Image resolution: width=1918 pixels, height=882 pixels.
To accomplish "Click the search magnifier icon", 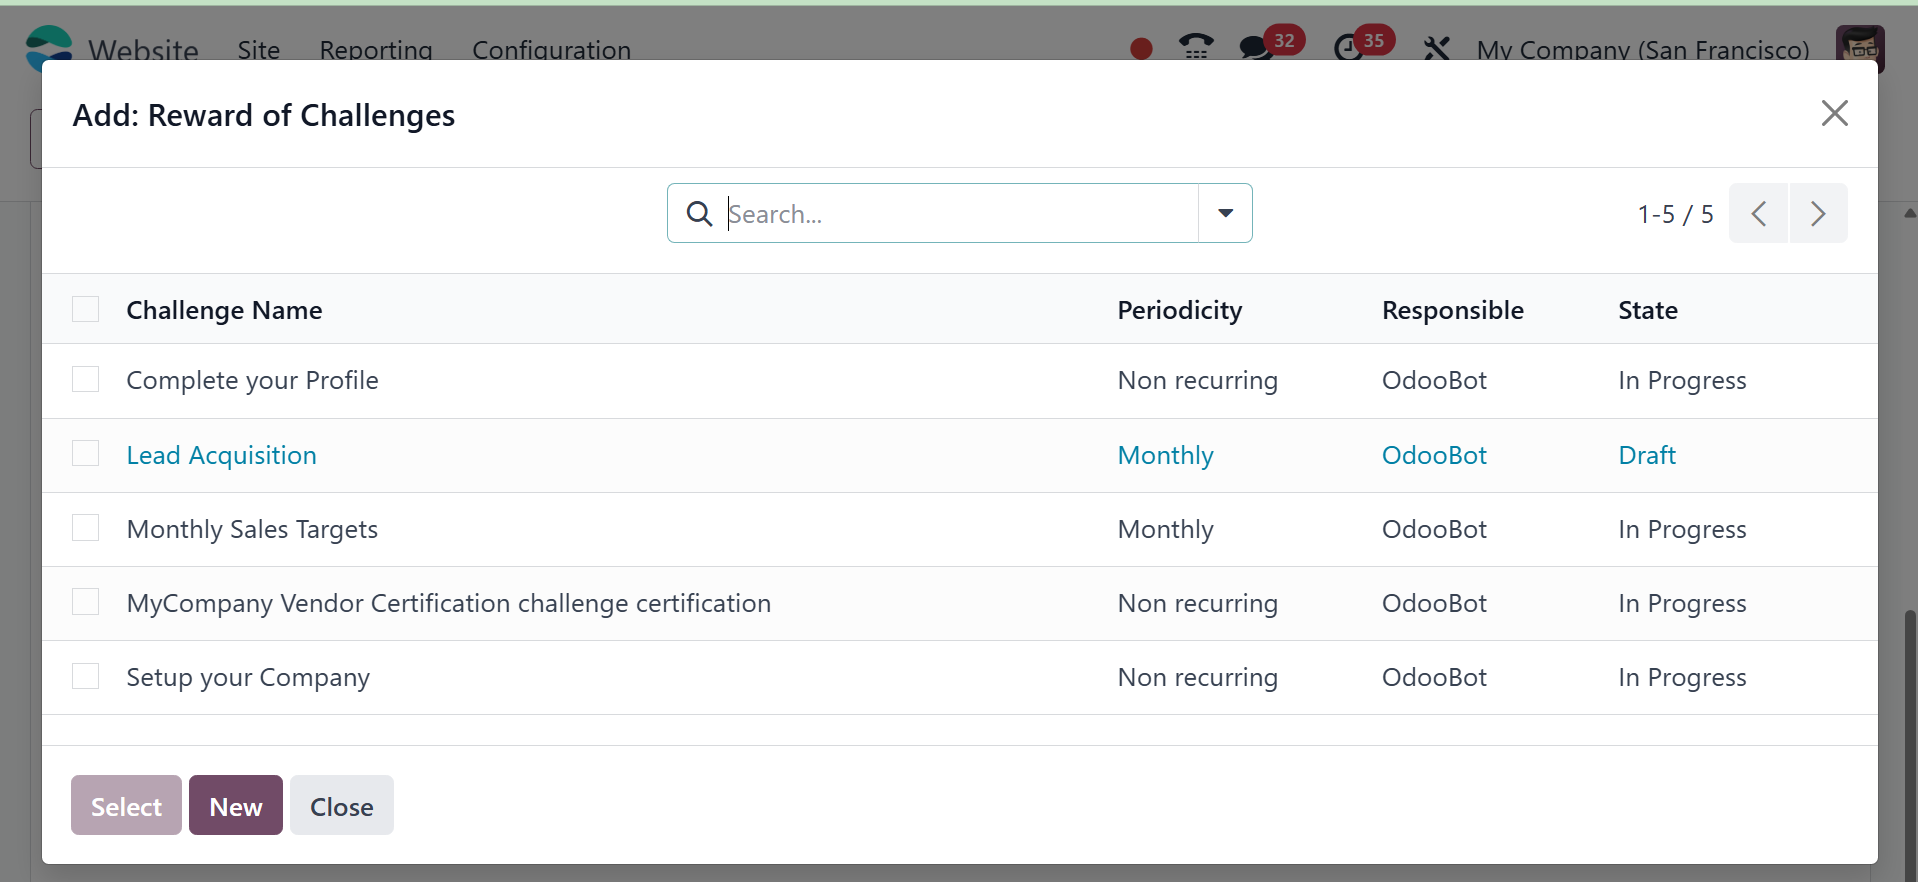I will [699, 214].
